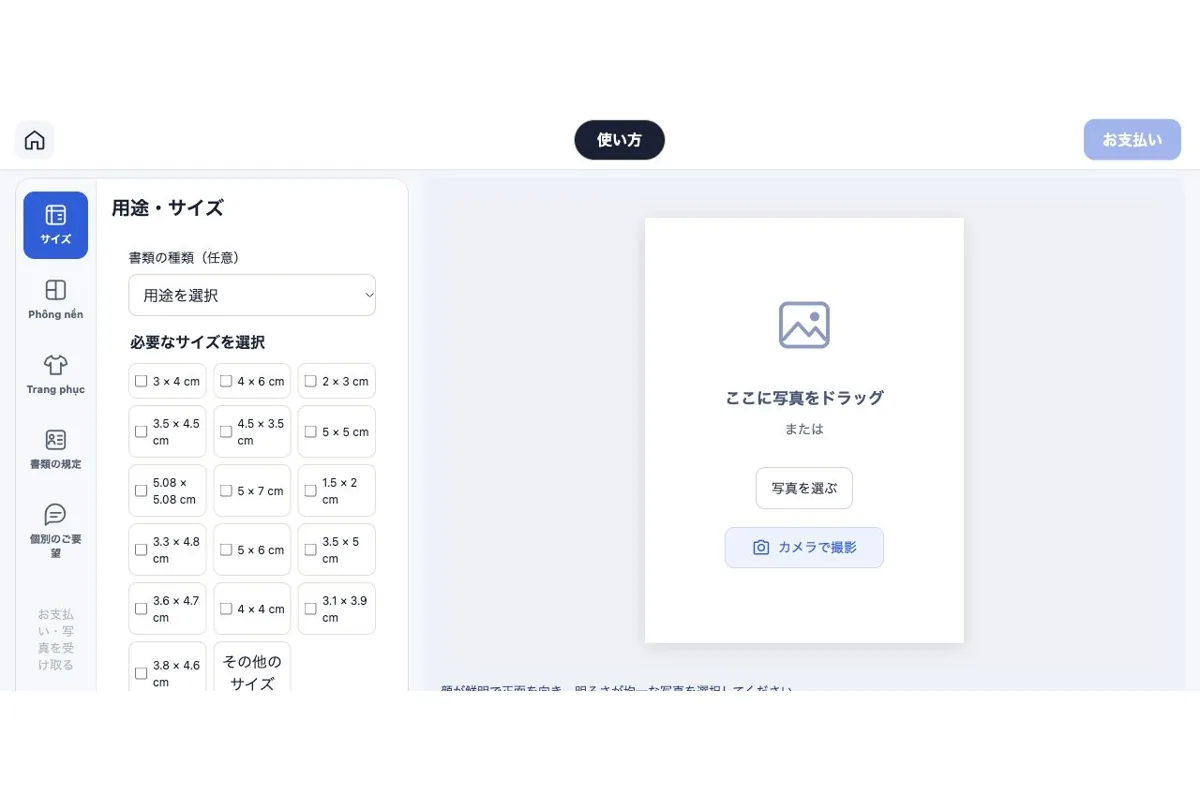Open the お支払い・写真を受け取る sidebar step

coord(56,639)
